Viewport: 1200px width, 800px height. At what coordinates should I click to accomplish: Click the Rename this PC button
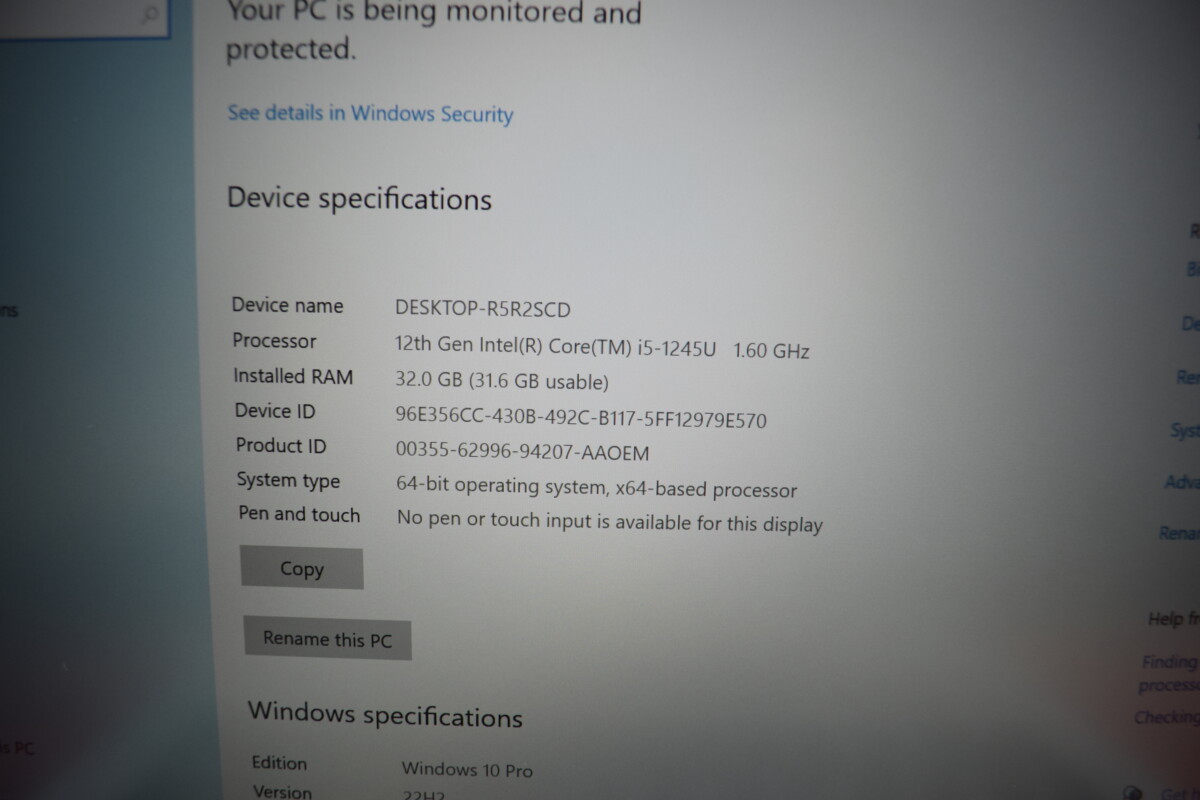(327, 638)
